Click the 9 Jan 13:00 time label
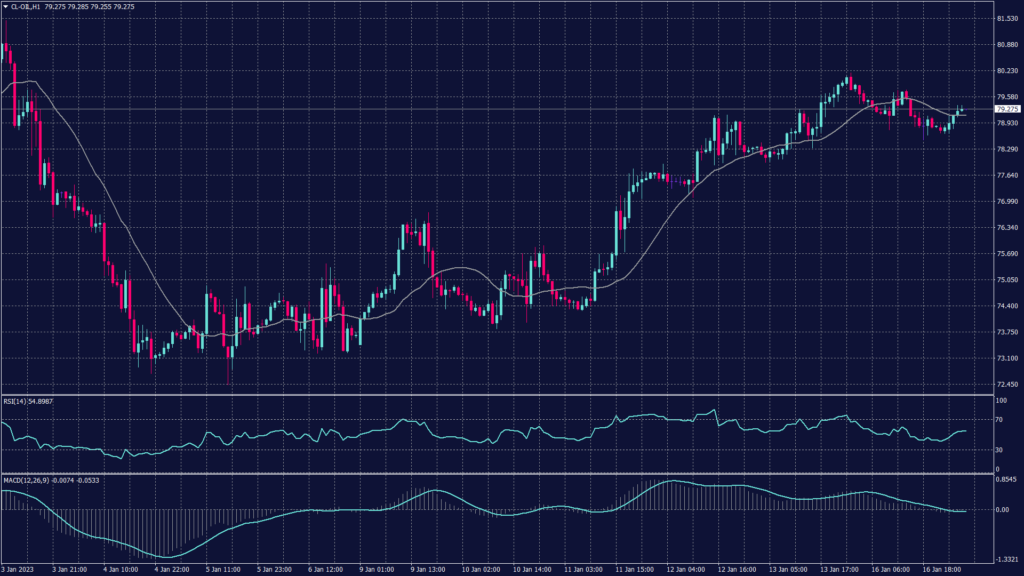The image size is (1024, 576). point(426,569)
